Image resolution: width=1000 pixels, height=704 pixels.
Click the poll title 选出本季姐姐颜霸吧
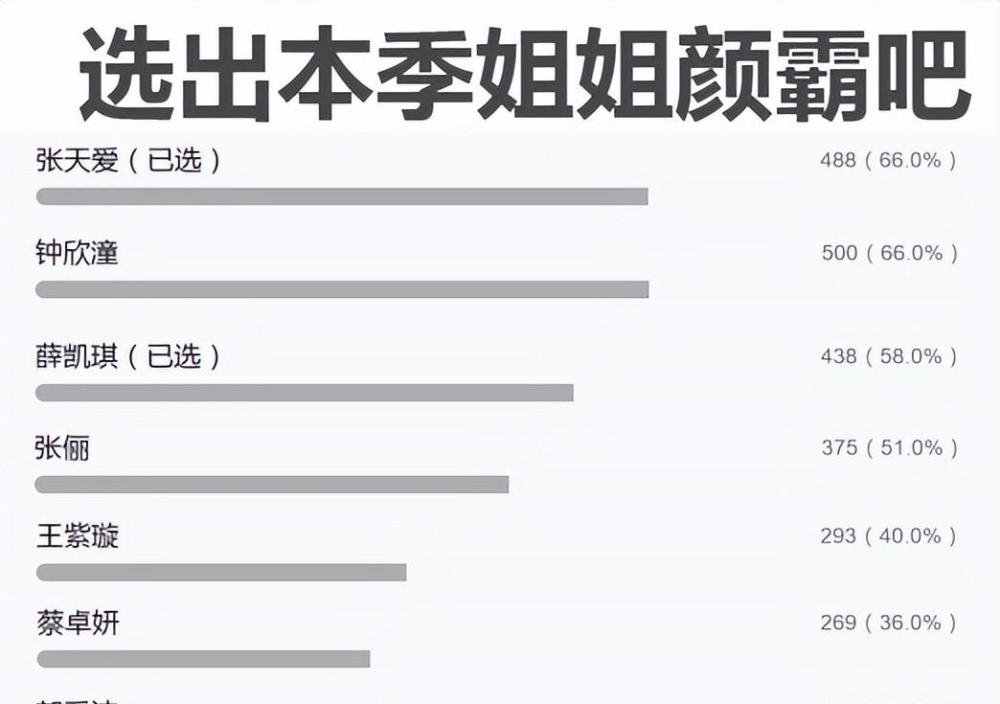[x=526, y=74]
